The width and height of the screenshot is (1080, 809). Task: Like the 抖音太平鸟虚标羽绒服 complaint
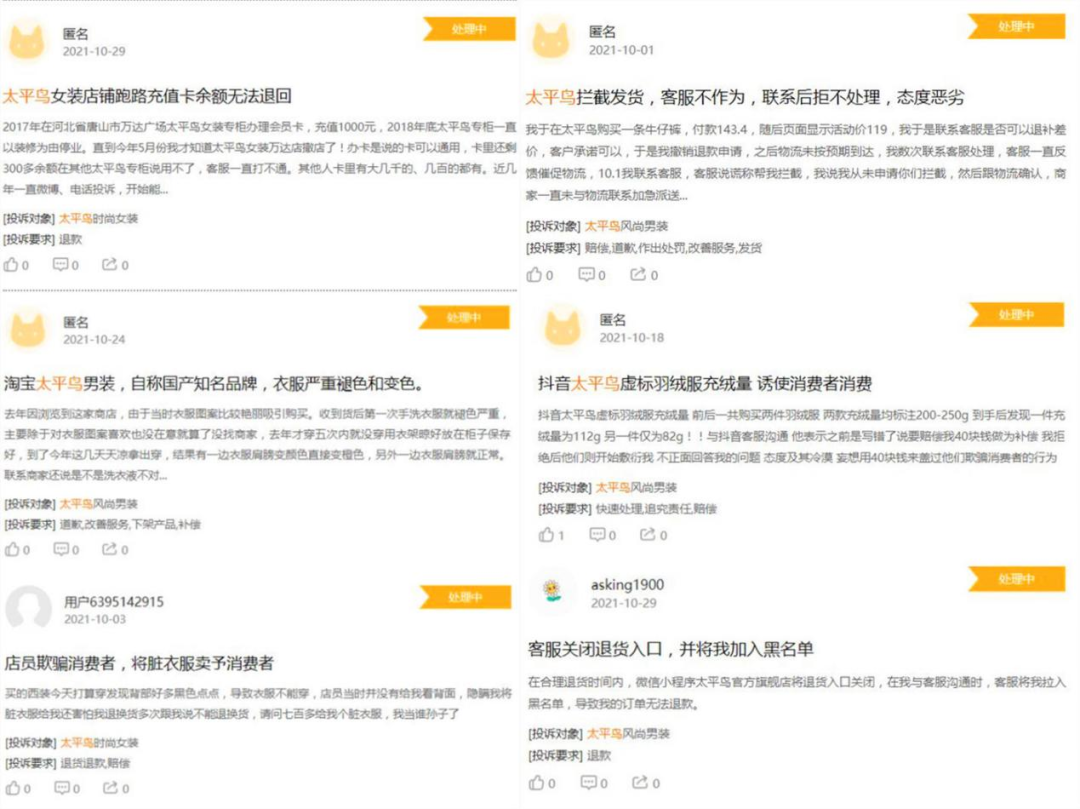click(551, 535)
